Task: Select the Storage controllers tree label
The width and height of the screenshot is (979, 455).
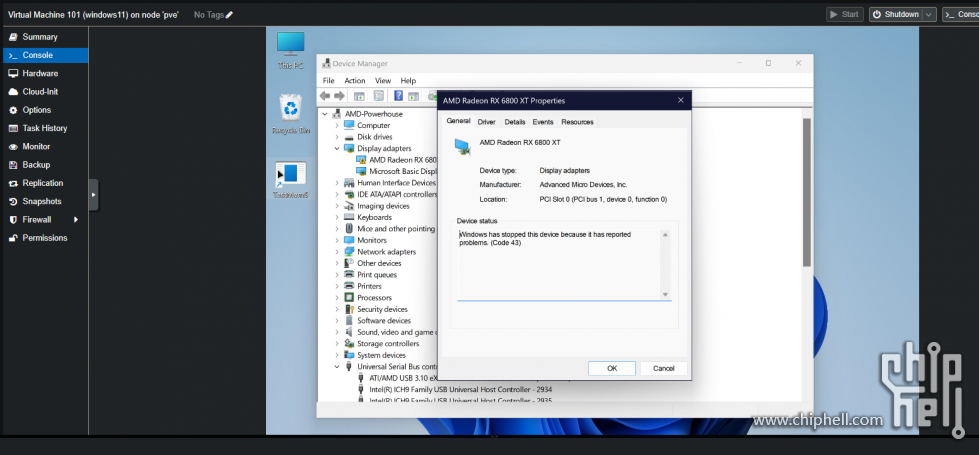Action: click(x=388, y=344)
